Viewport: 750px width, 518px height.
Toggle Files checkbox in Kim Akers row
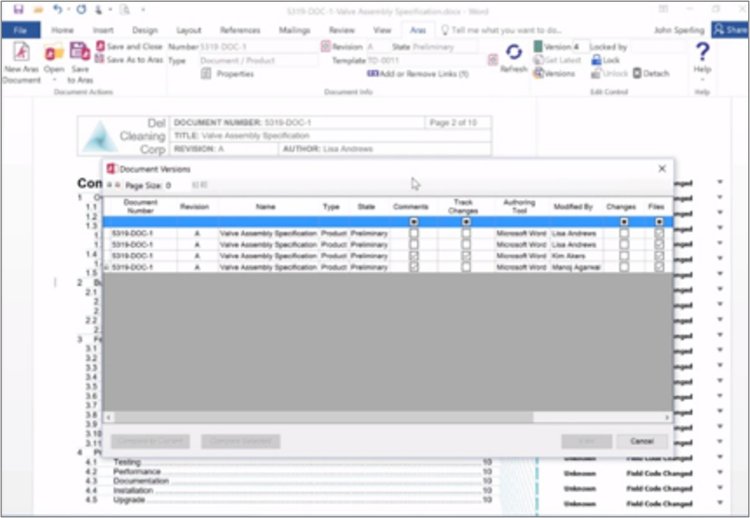(x=659, y=256)
